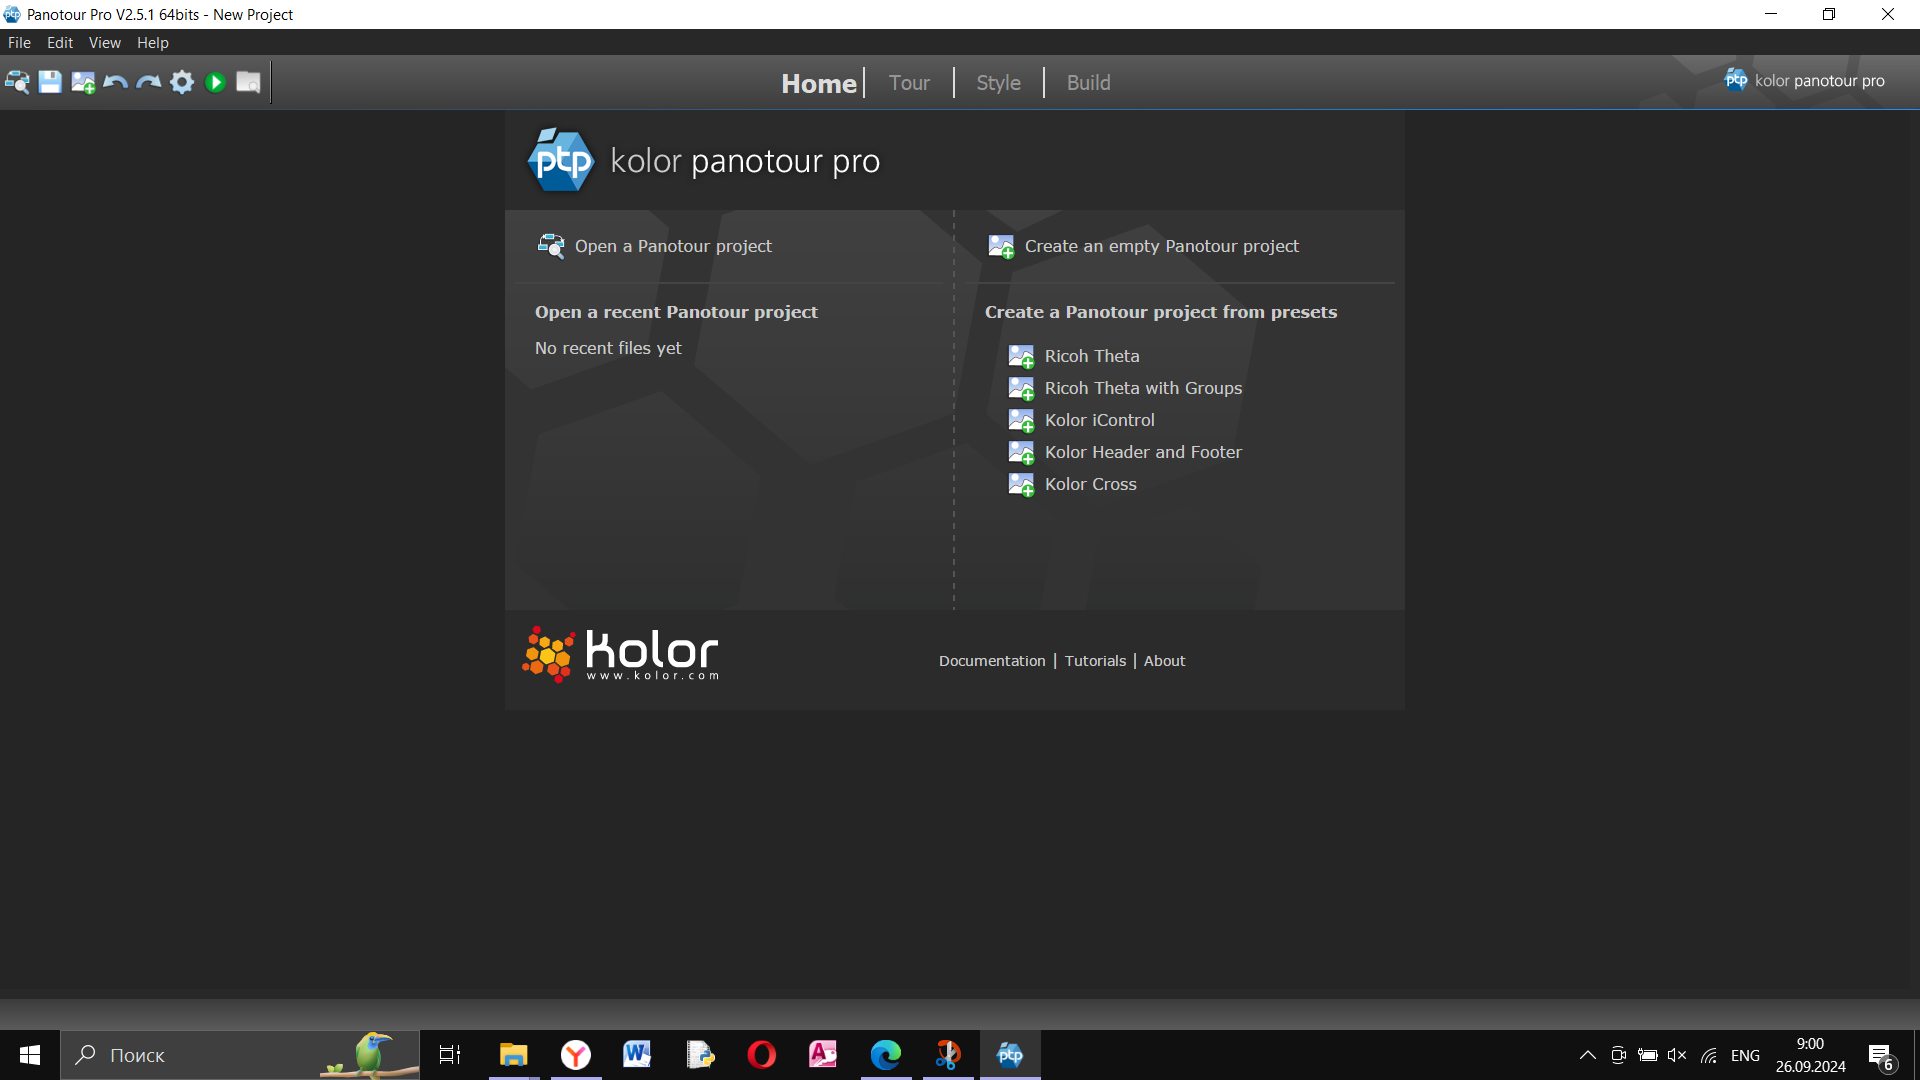
Task: Open the Documentation link
Action: pos(992,661)
